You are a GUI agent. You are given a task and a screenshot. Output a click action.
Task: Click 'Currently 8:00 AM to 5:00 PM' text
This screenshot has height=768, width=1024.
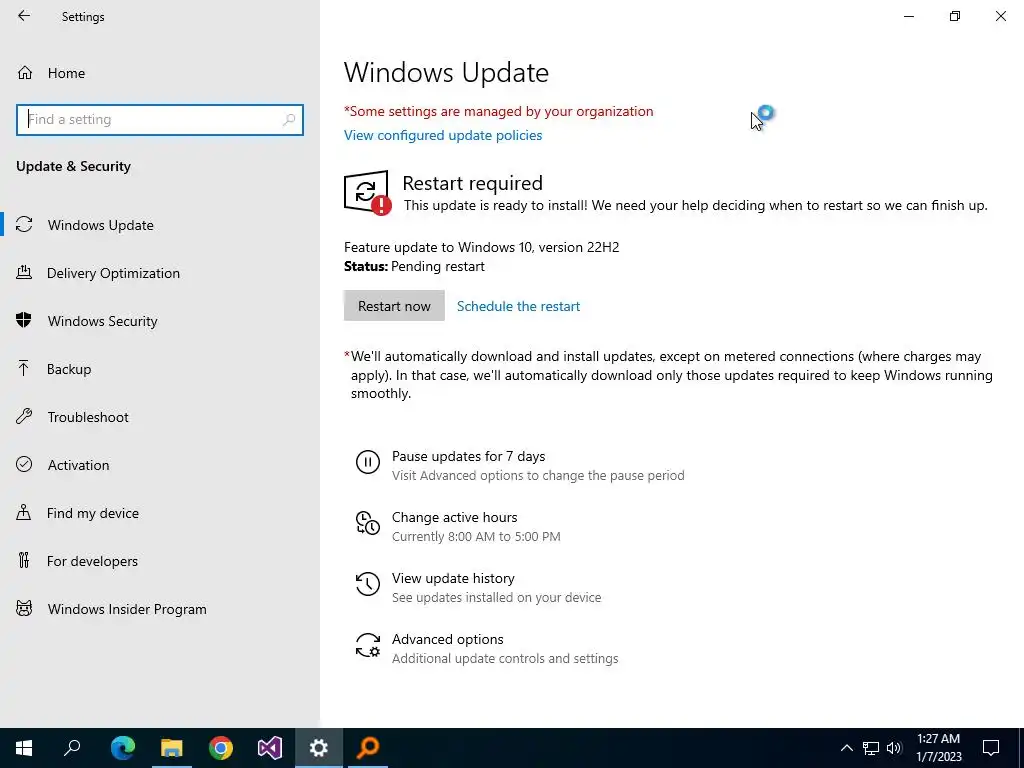(x=476, y=537)
